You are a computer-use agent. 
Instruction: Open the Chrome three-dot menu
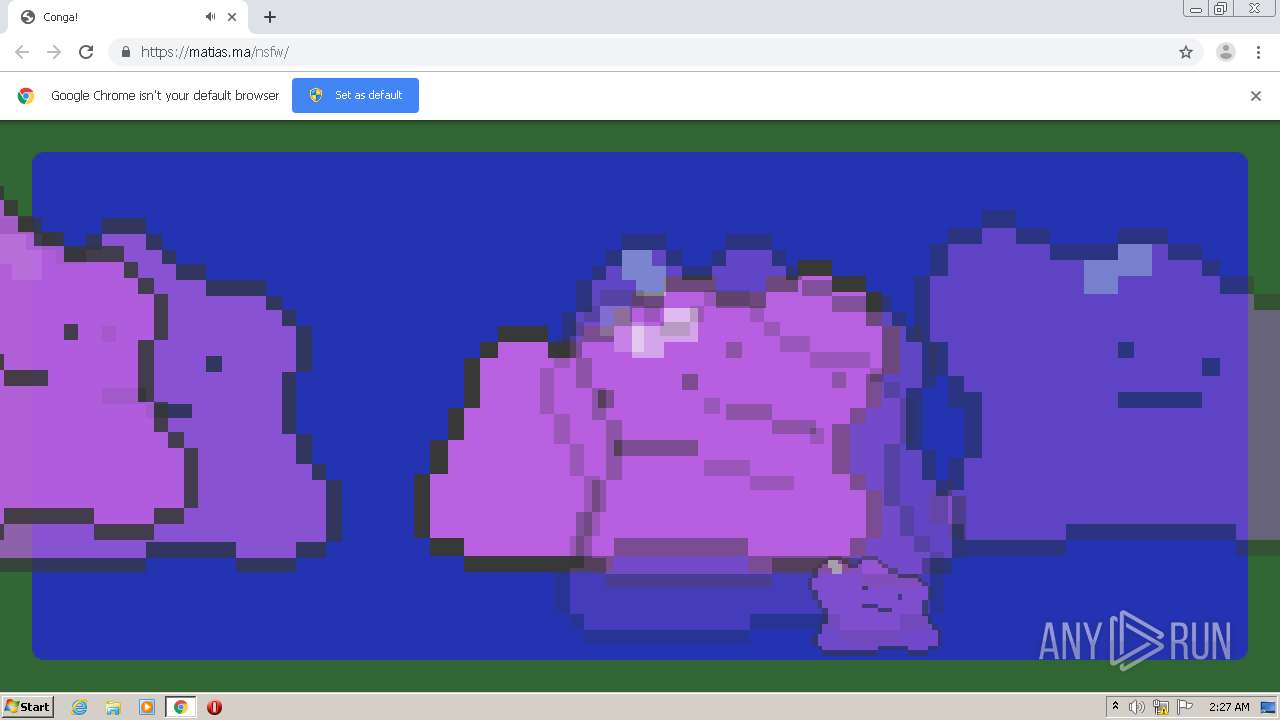pyautogui.click(x=1258, y=52)
